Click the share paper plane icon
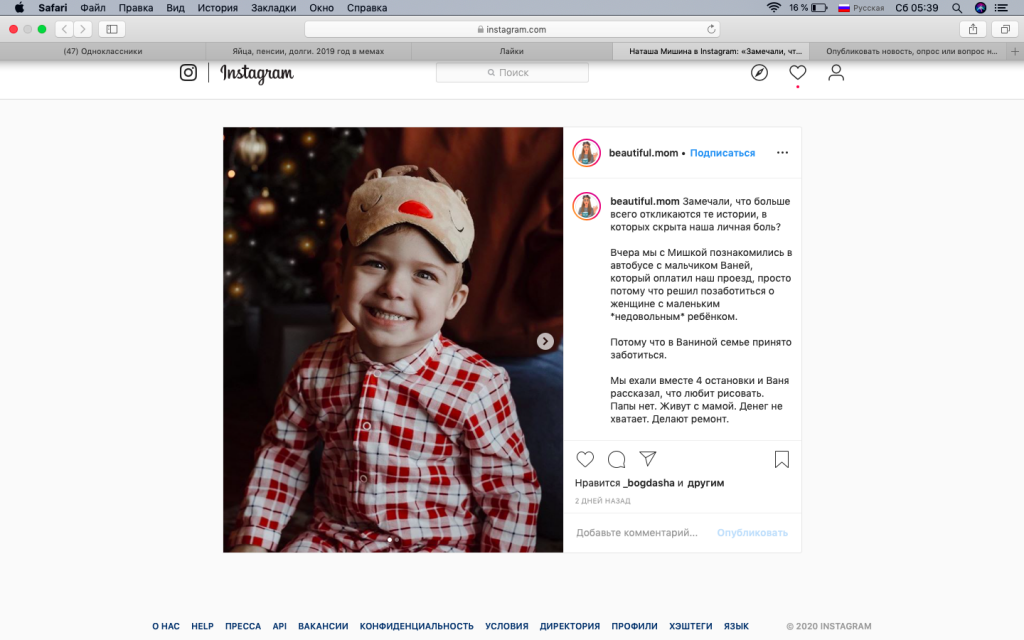1024x640 pixels. [x=648, y=459]
